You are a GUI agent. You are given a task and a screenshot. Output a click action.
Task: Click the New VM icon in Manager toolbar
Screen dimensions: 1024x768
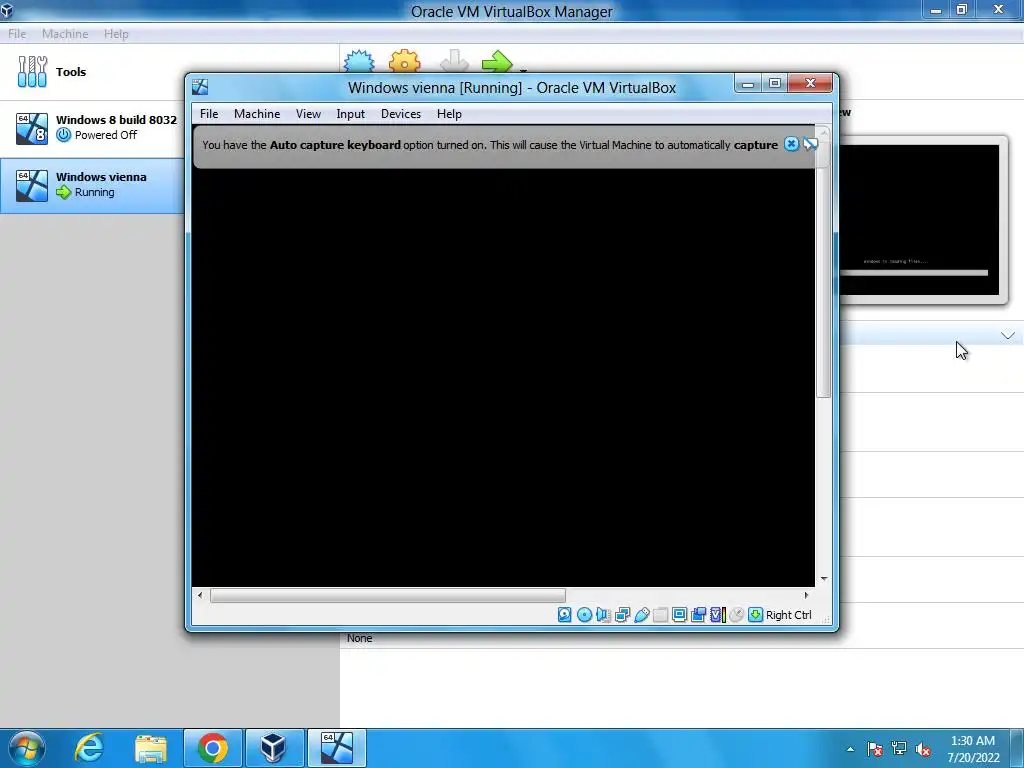click(x=359, y=62)
